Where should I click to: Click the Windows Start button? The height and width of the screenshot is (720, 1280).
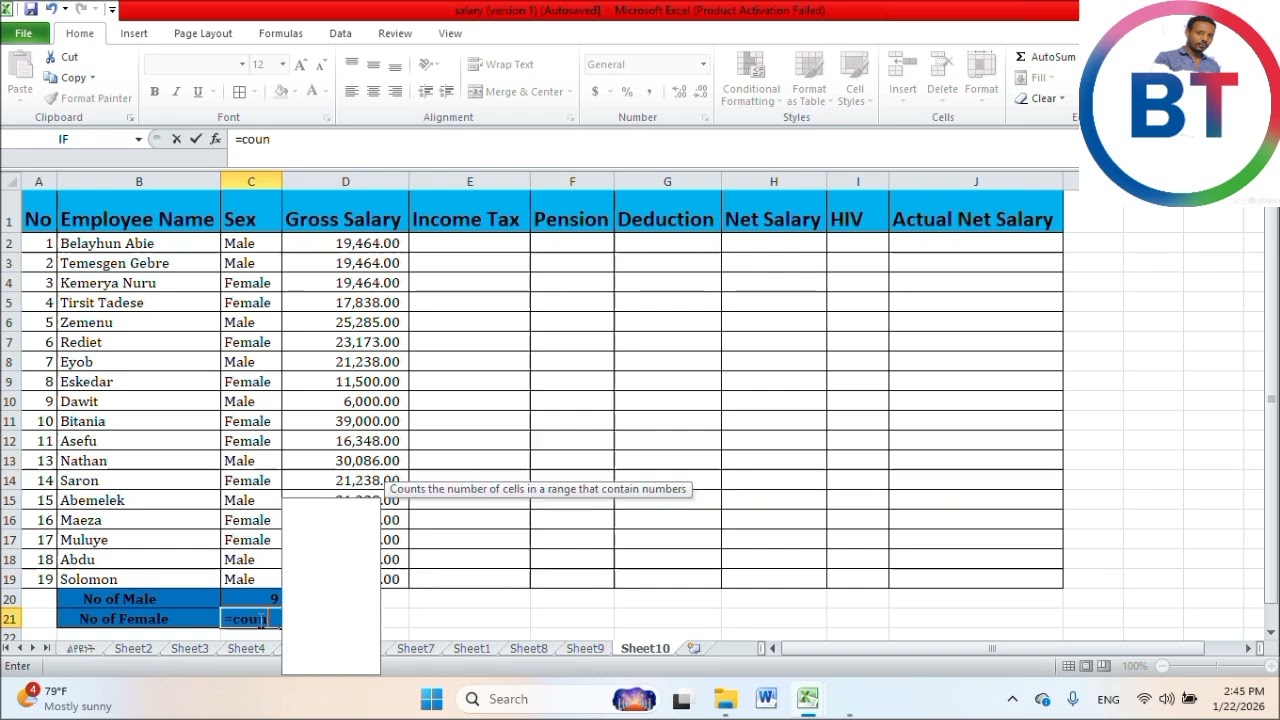[x=432, y=699]
